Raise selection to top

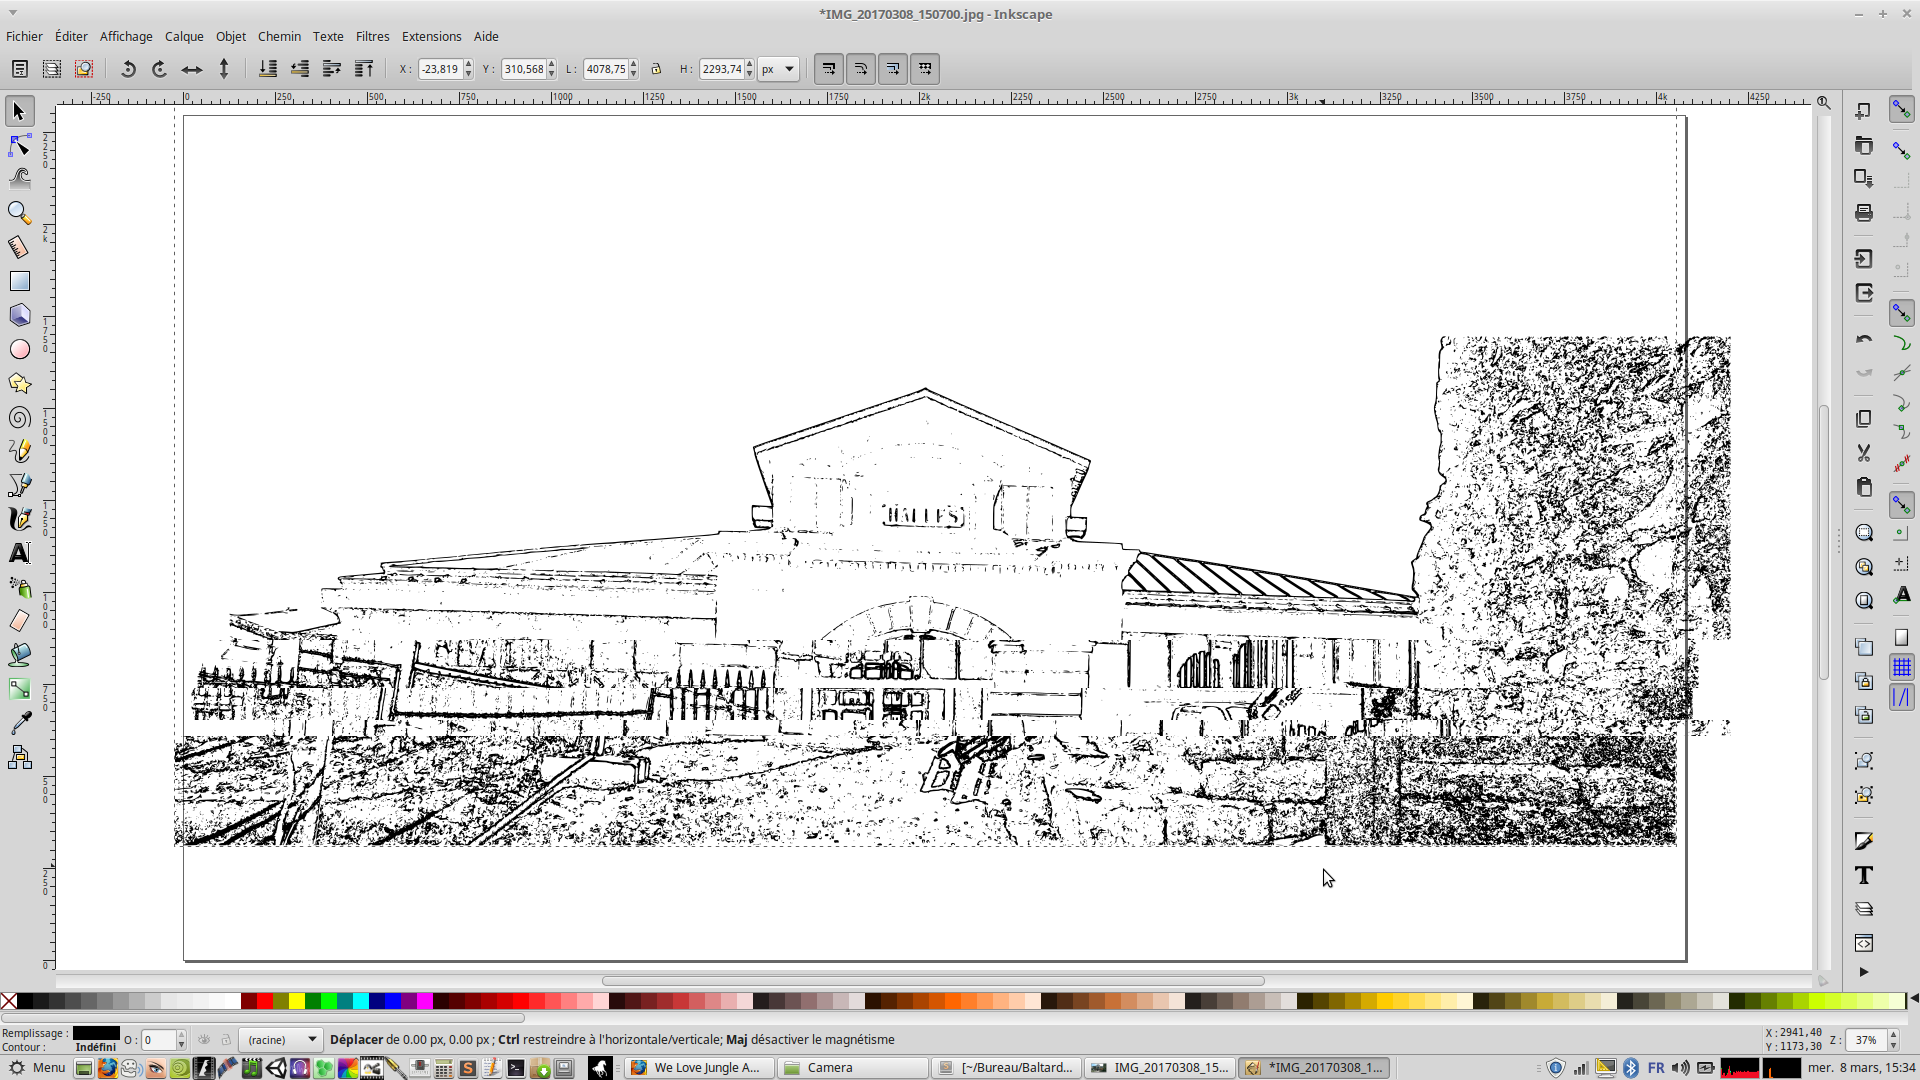click(364, 69)
